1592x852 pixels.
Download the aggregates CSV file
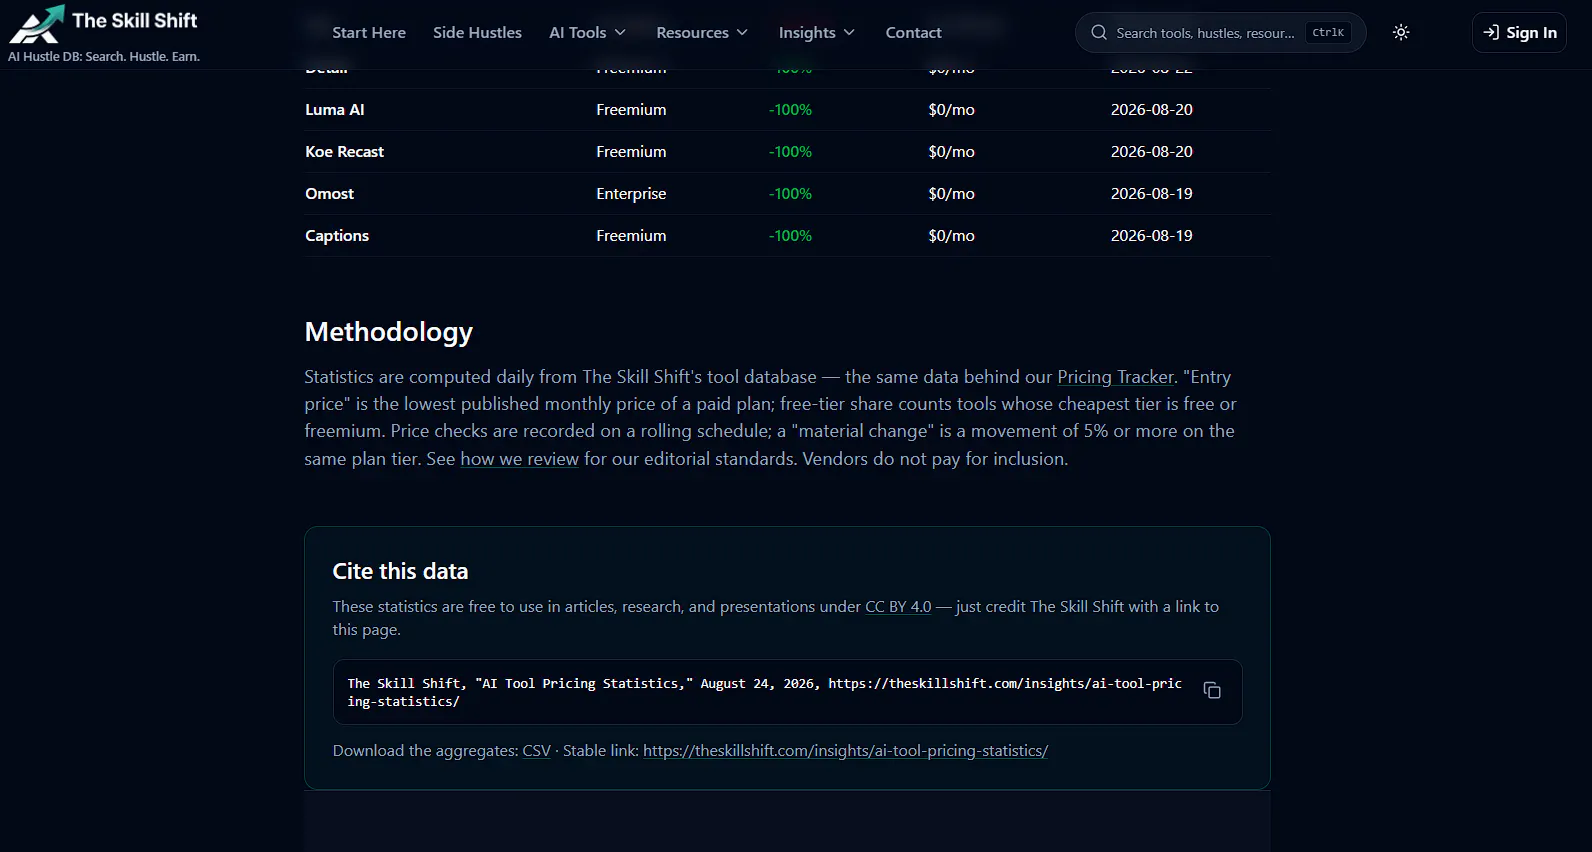[x=537, y=751]
